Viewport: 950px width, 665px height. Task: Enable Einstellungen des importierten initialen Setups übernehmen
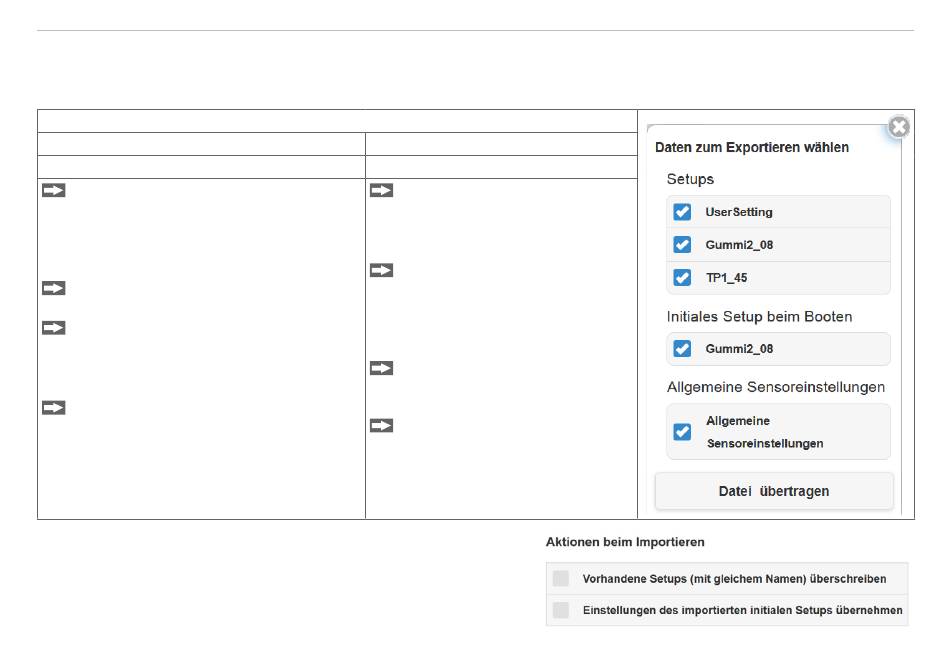(561, 610)
